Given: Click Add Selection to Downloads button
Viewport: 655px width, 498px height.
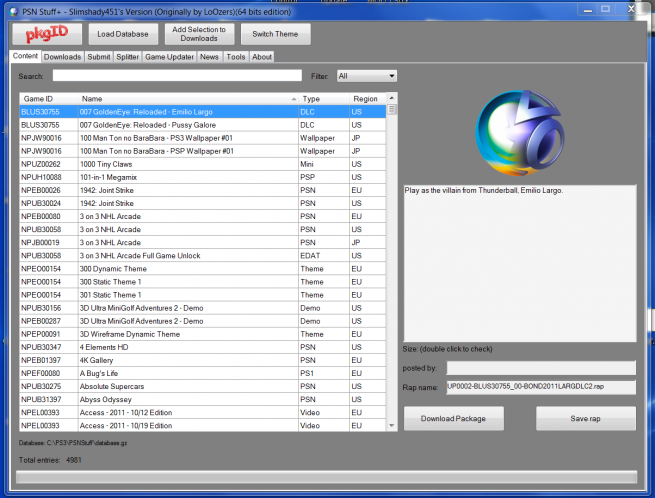Looking at the screenshot, I should tap(199, 34).
